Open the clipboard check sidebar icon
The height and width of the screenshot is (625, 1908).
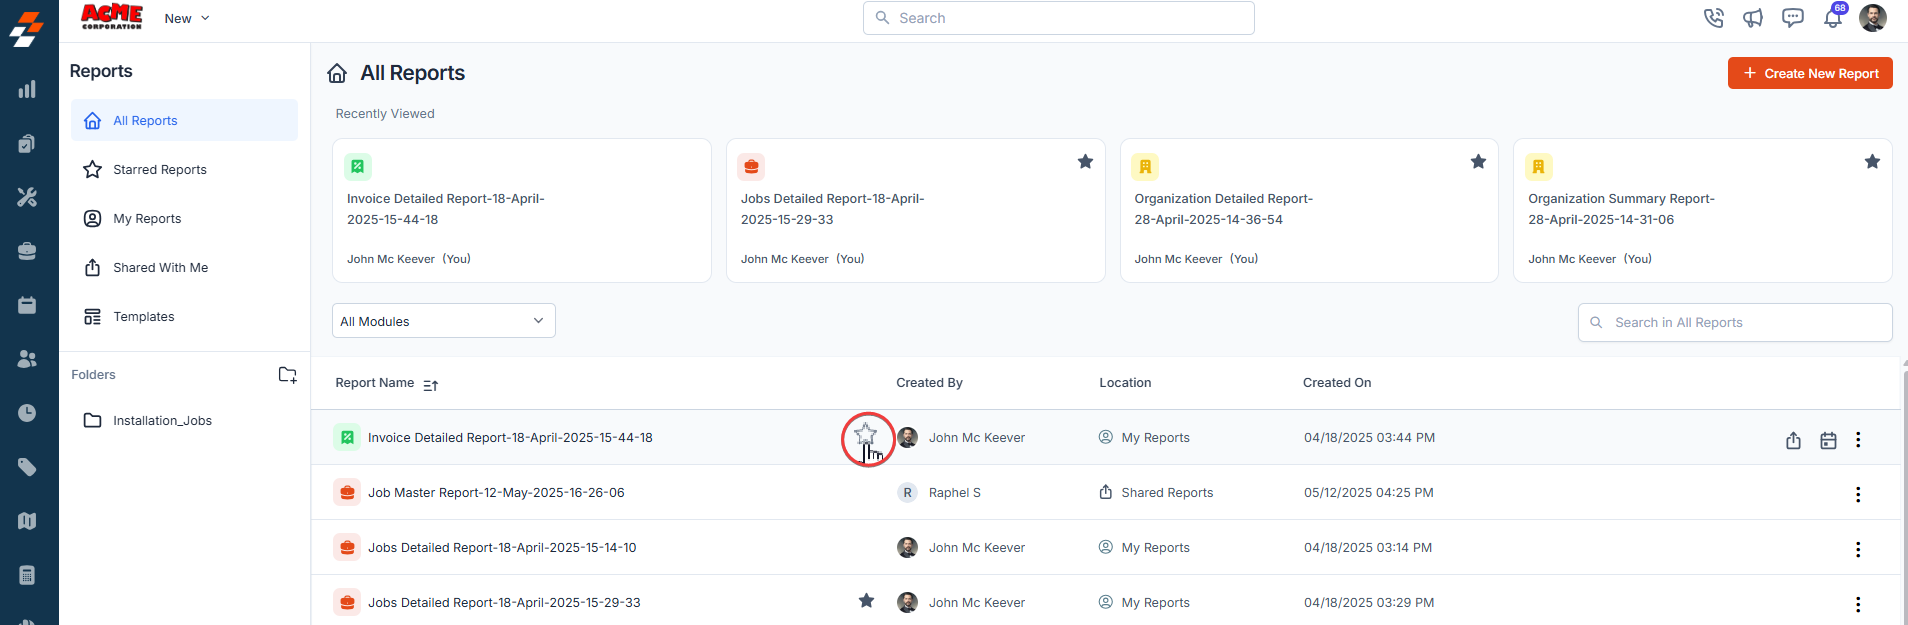(27, 144)
